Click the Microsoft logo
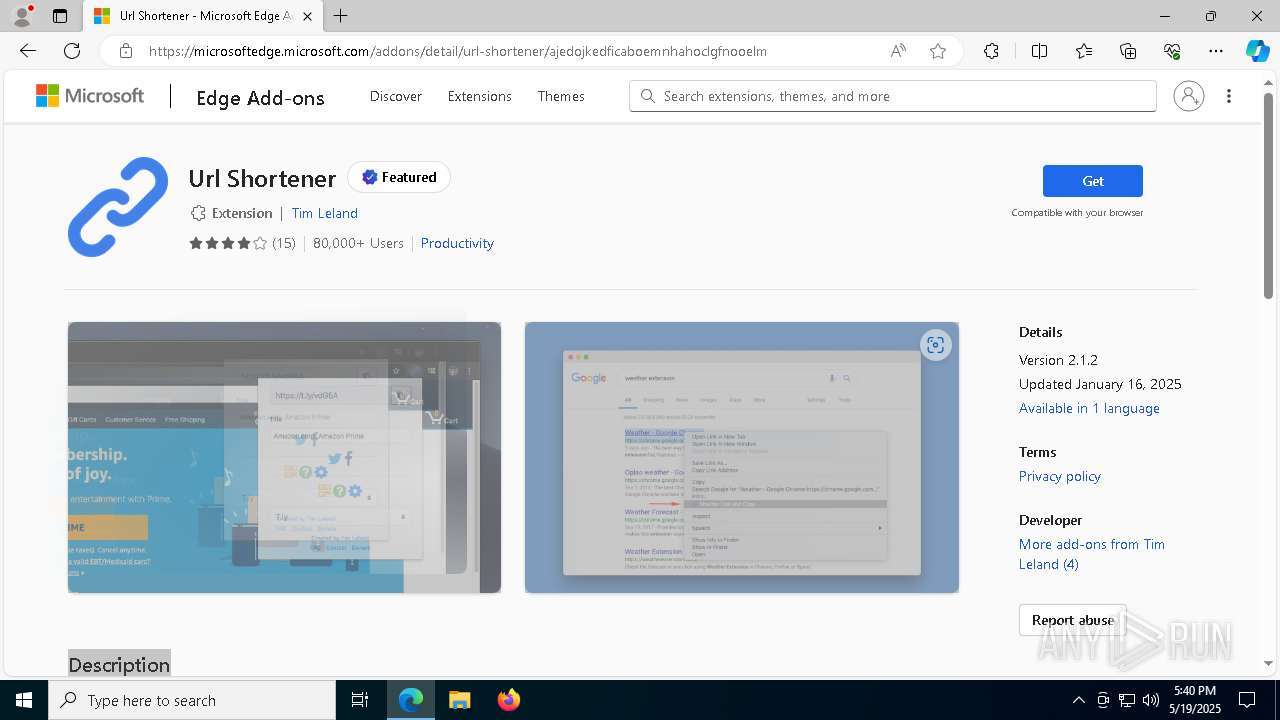 [90, 96]
